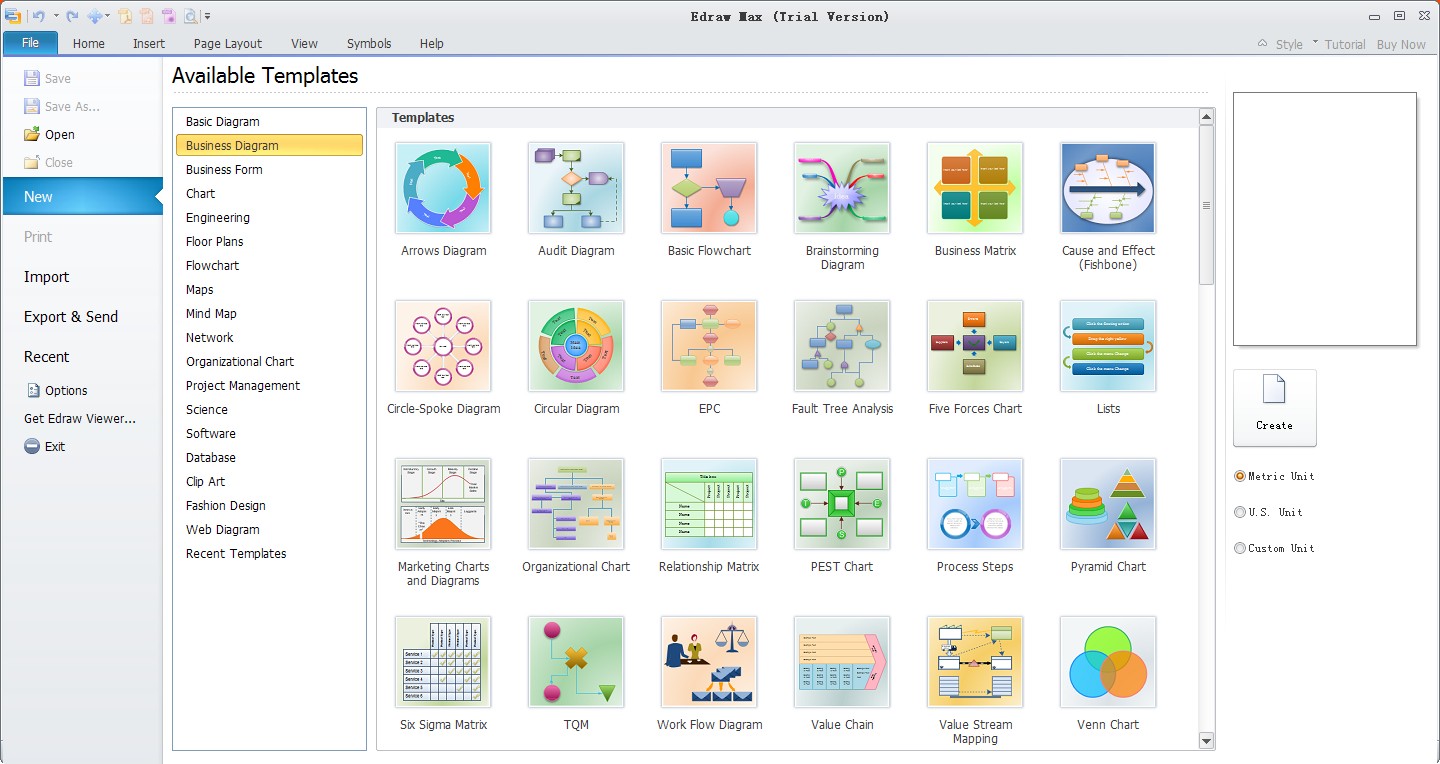Select the Arrows Diagram template icon
The image size is (1440, 764).
coord(443,188)
